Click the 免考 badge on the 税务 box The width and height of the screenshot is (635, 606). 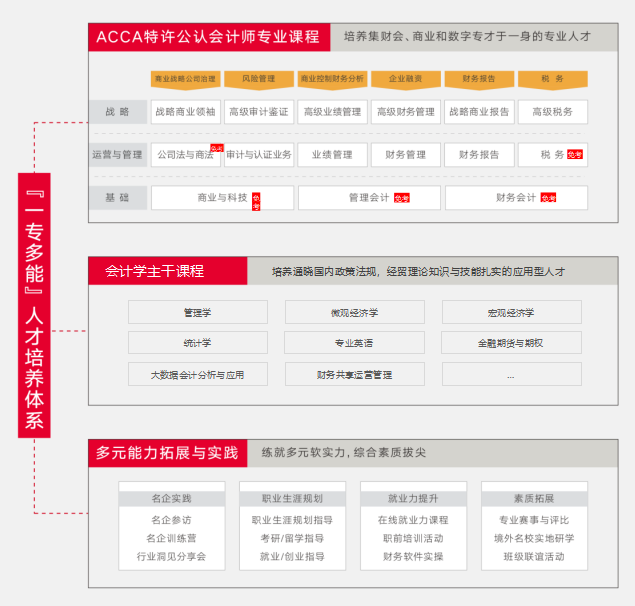575,155
